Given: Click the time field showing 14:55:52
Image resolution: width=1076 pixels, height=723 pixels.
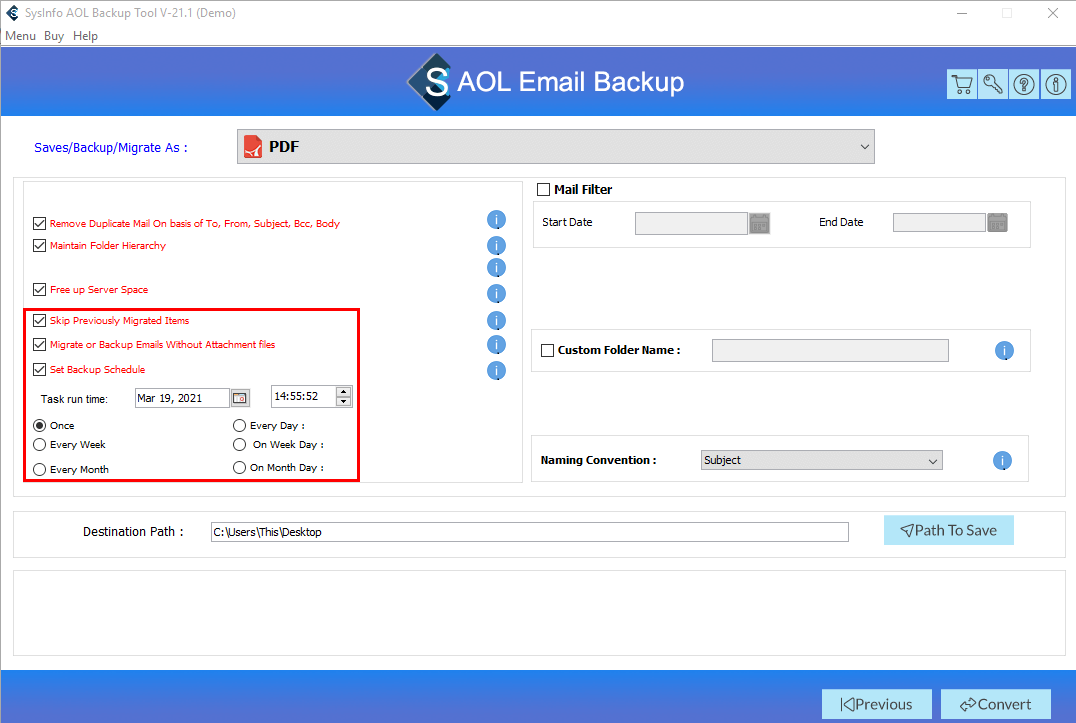Looking at the screenshot, I should coord(303,396).
